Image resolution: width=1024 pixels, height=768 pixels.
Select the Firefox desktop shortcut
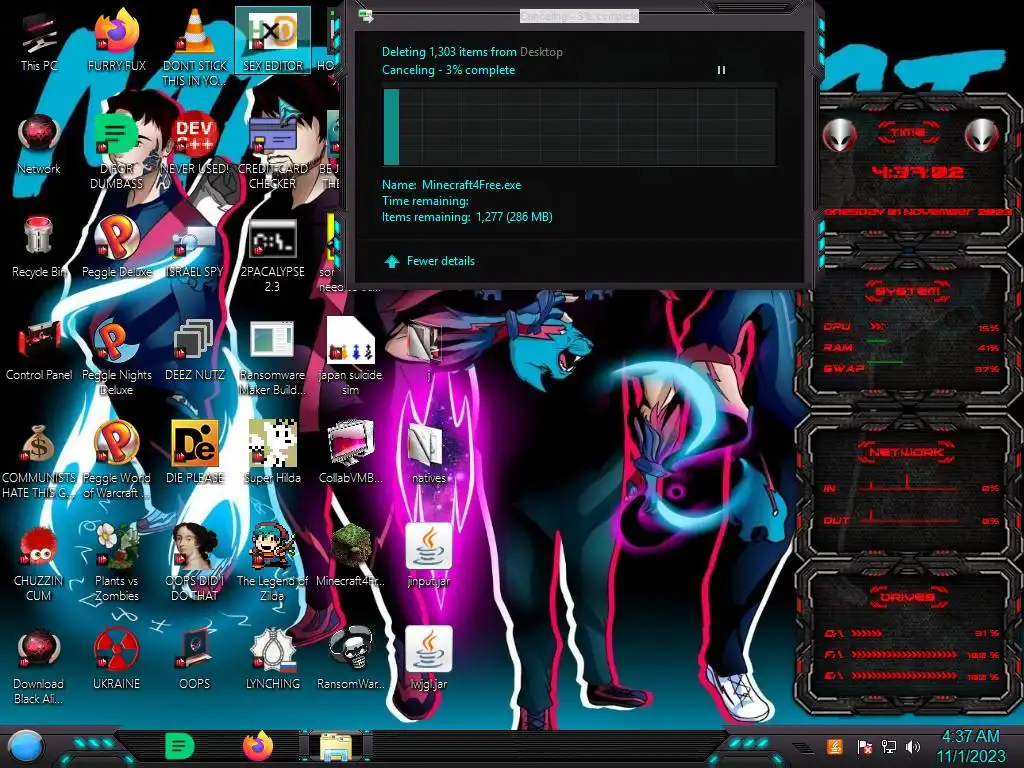point(116,42)
